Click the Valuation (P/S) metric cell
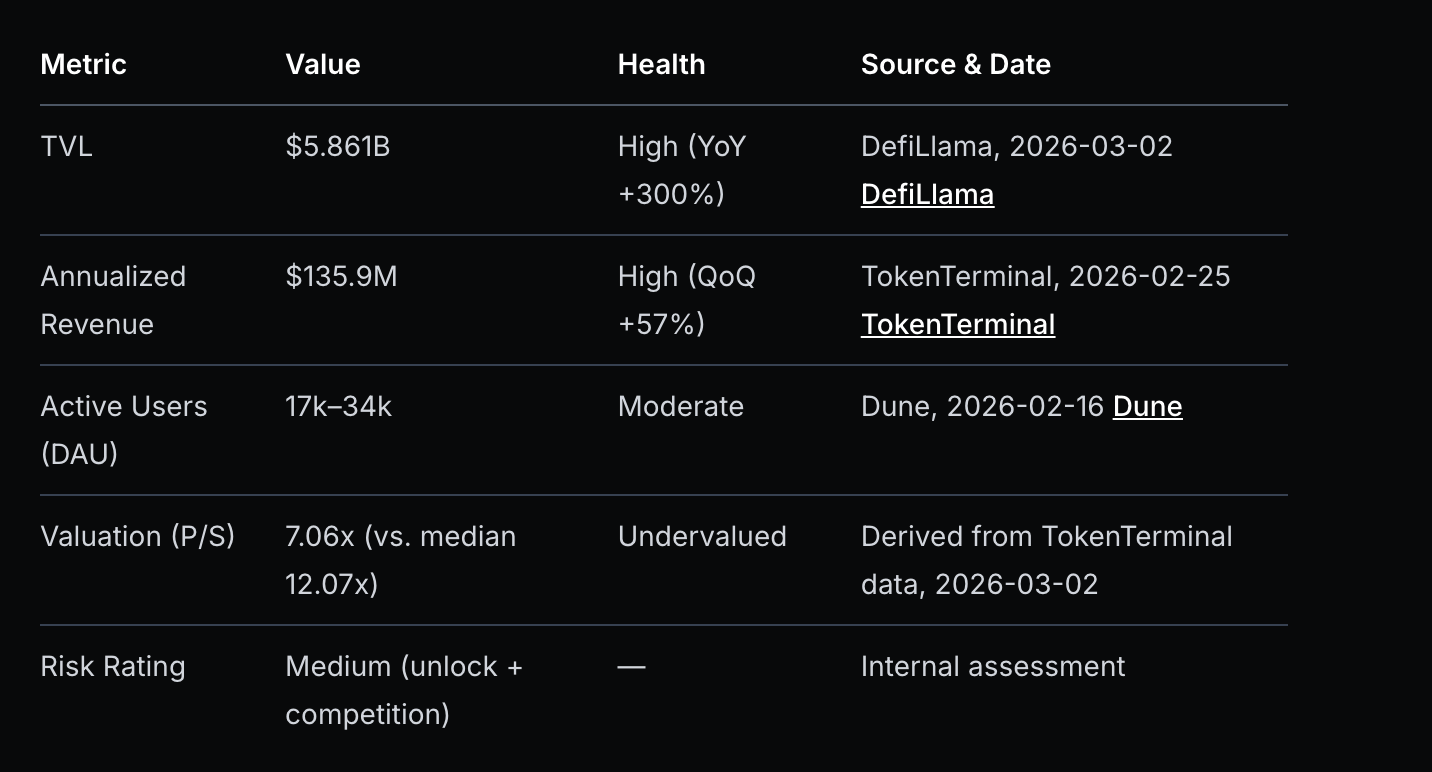The width and height of the screenshot is (1432, 772). pyautogui.click(x=137, y=536)
